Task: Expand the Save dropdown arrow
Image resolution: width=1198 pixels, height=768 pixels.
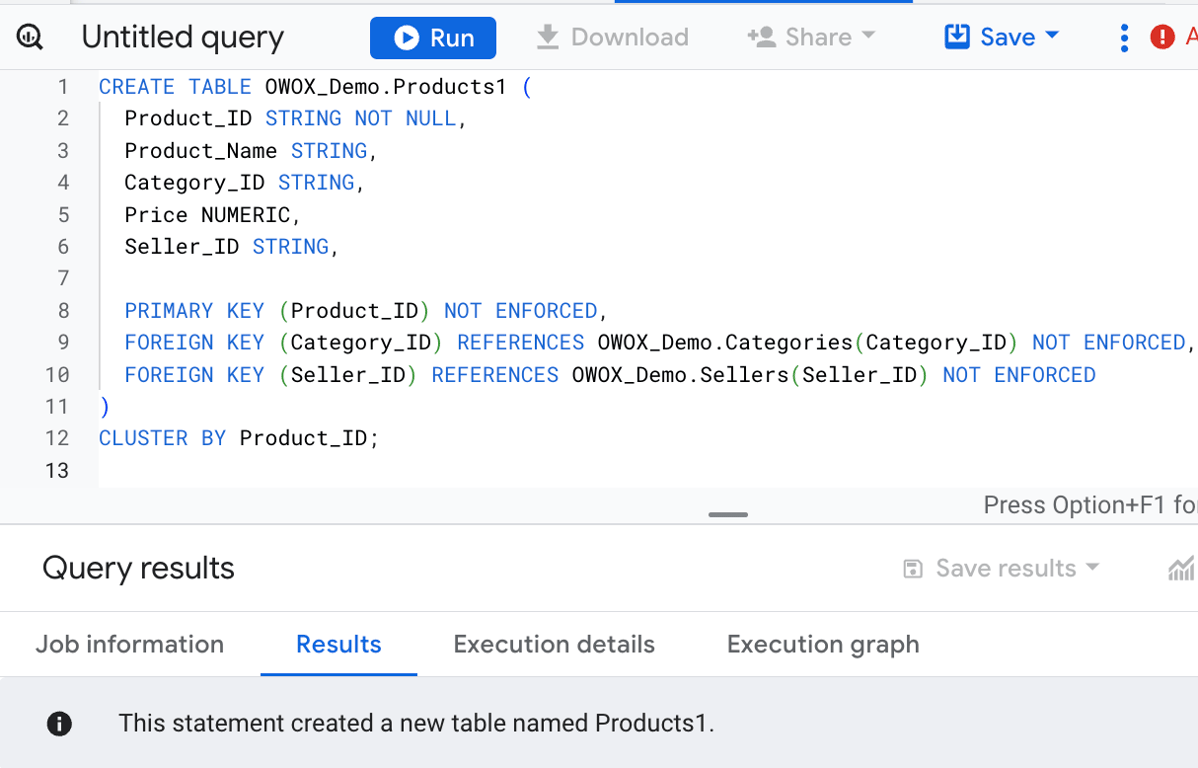Action: click(1052, 35)
